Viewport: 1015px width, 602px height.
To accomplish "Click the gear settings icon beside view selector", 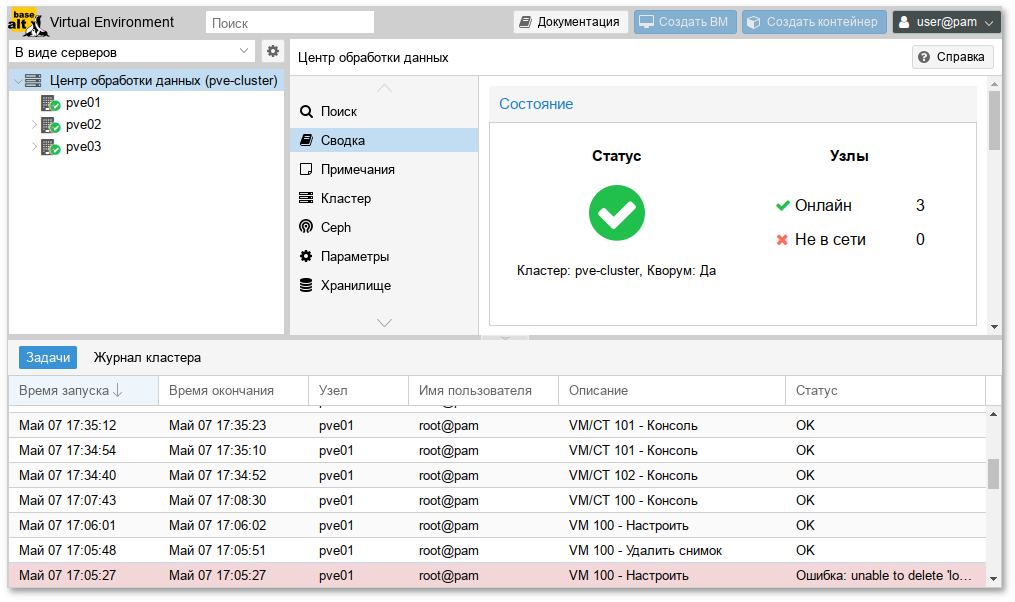I will [272, 51].
